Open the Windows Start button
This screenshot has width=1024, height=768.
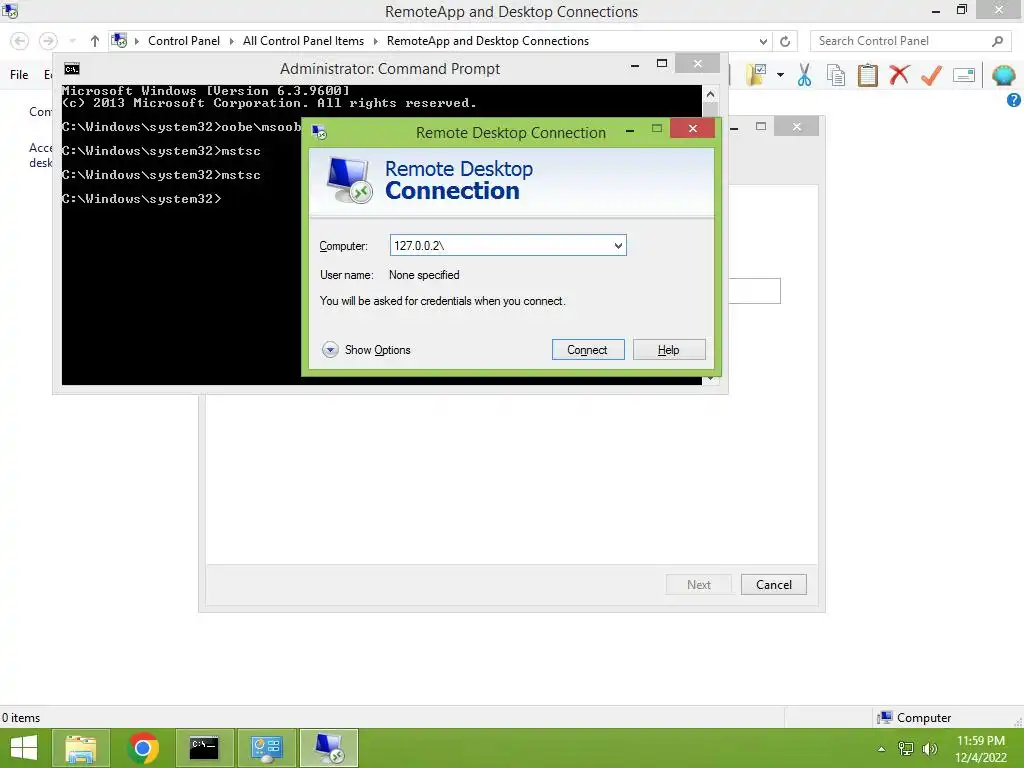coord(24,748)
